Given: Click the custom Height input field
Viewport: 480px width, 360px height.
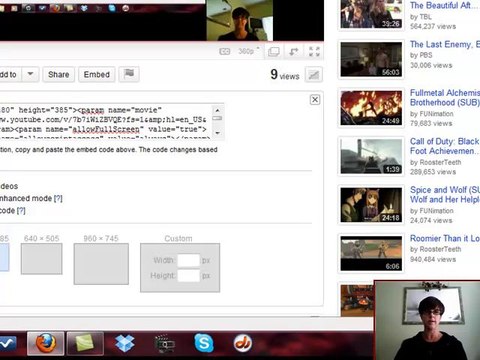Looking at the screenshot, I should click(x=189, y=276).
